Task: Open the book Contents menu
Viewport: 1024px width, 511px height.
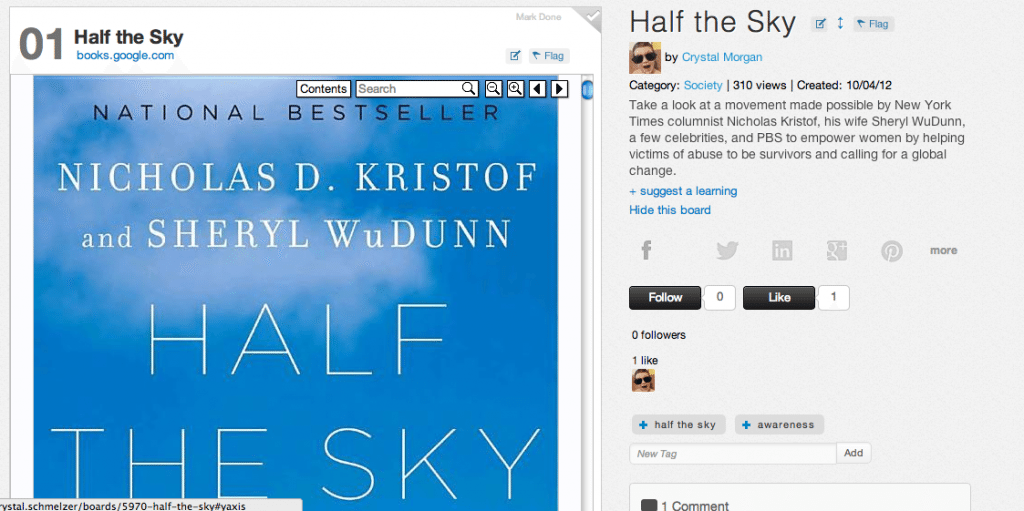Action: click(x=323, y=89)
